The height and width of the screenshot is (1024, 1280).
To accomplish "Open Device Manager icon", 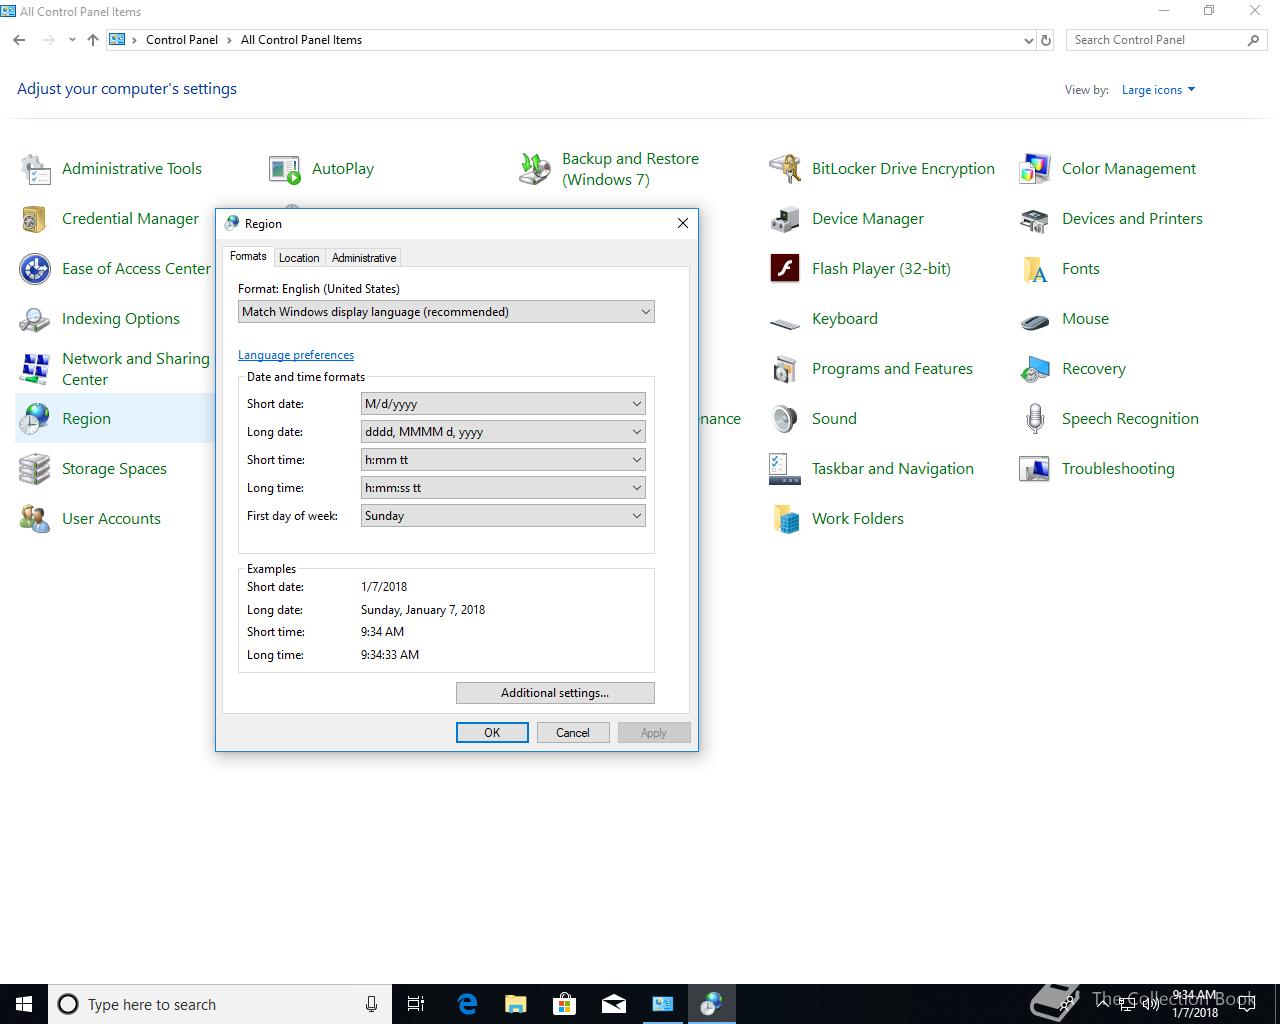I will coord(785,219).
